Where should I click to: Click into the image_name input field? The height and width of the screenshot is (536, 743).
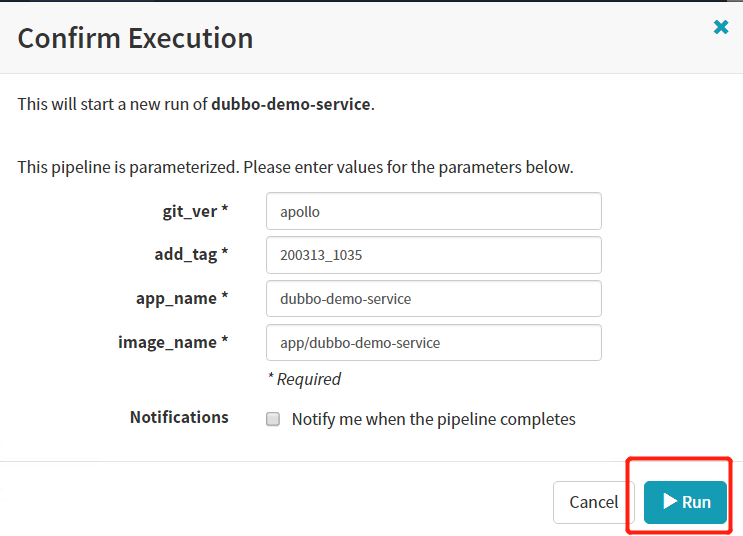pyautogui.click(x=433, y=342)
